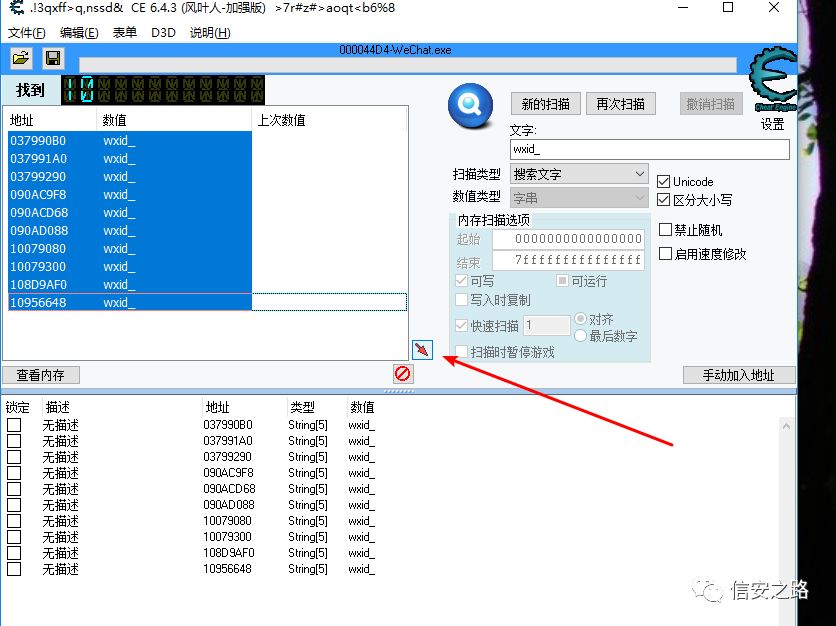Screen dimensions: 836x626
Task: Copy selected addresses with red arrow icon
Action: (422, 350)
